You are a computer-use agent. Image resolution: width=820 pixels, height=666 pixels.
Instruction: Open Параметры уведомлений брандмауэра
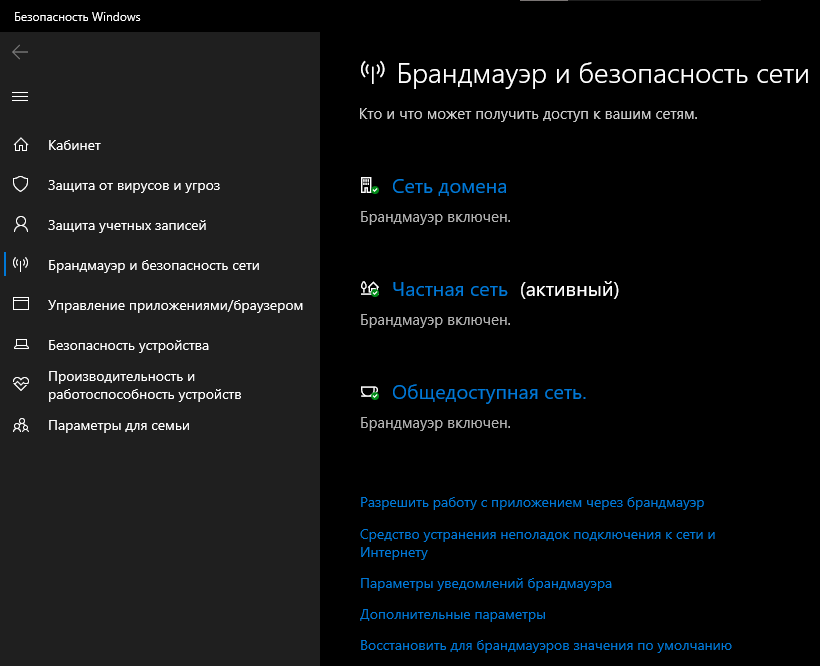click(x=486, y=583)
